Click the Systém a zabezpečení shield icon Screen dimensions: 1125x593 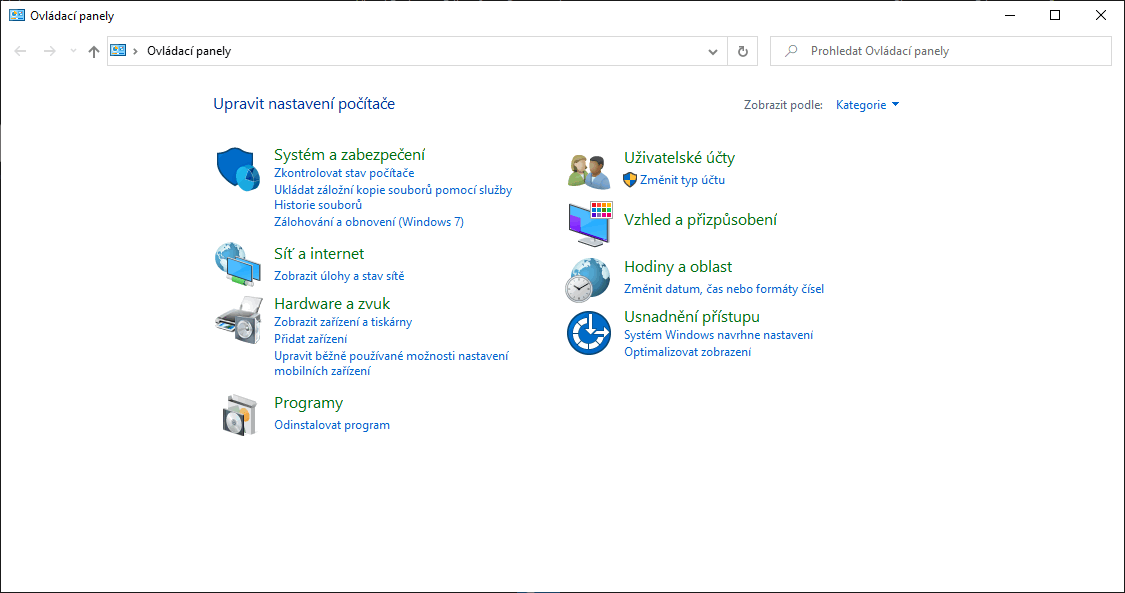coord(238,168)
